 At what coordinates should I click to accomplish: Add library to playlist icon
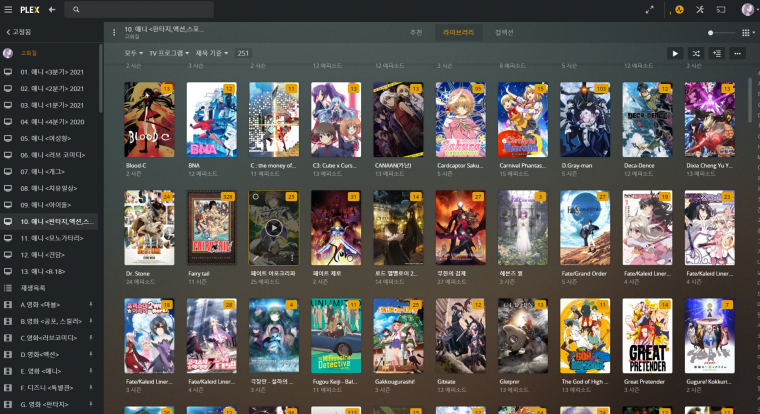pos(717,53)
